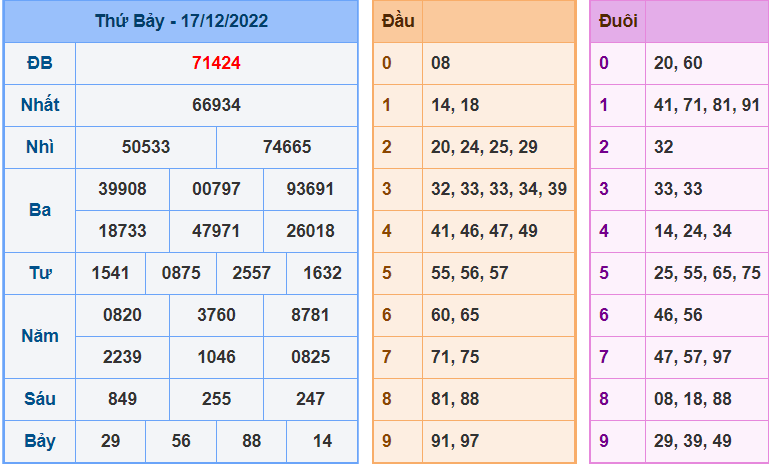Select the Đầu table value '08'

pyautogui.click(x=440, y=63)
